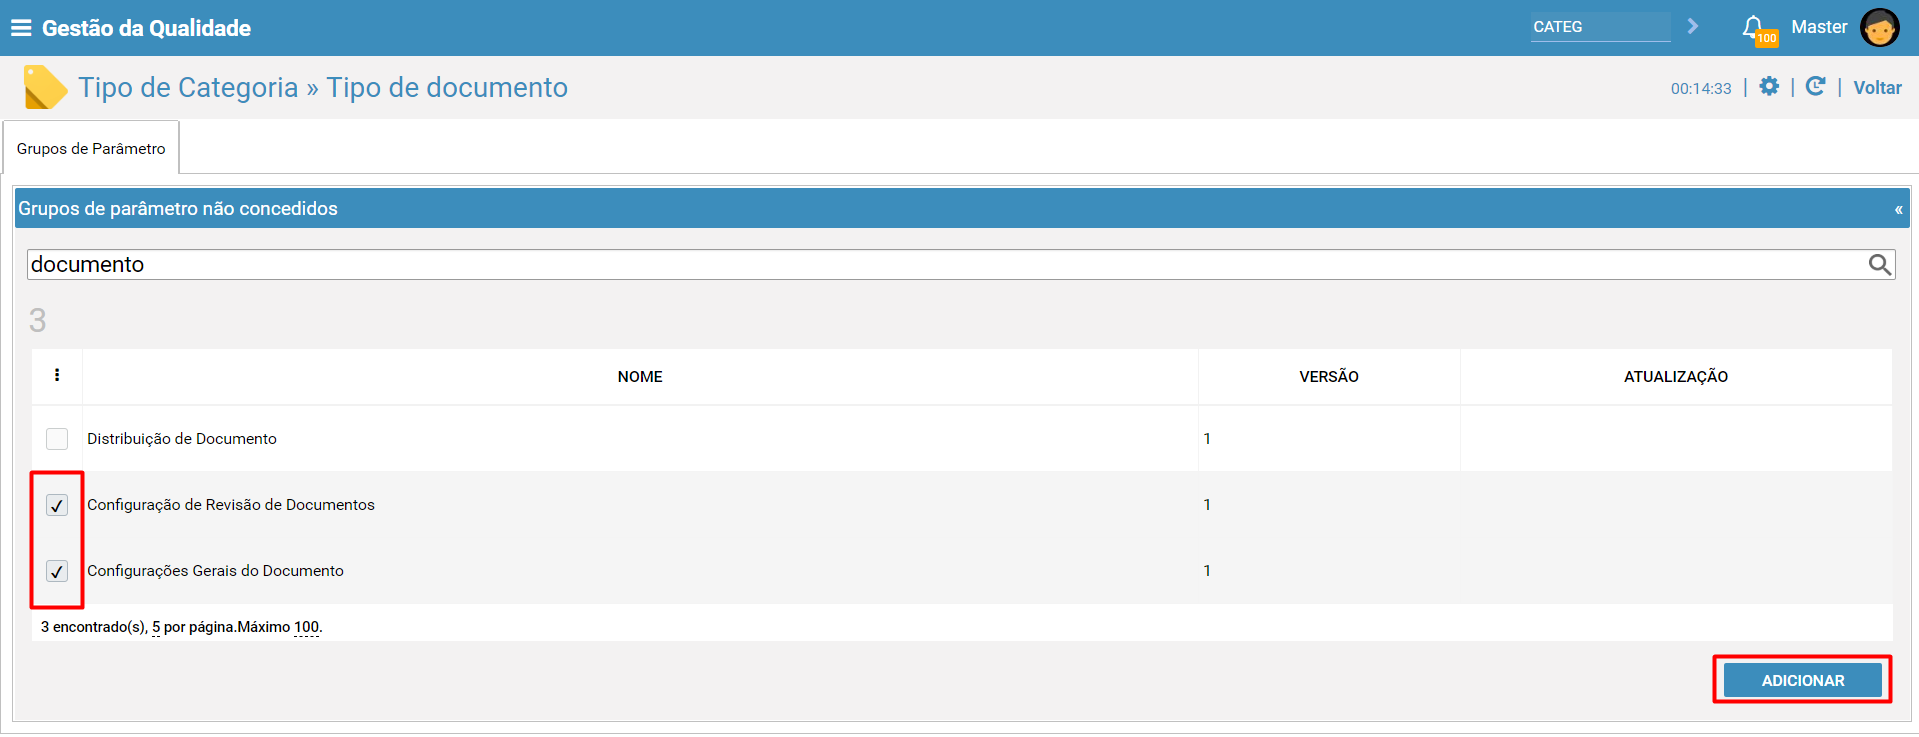Sort by the NOME column header

coord(640,377)
